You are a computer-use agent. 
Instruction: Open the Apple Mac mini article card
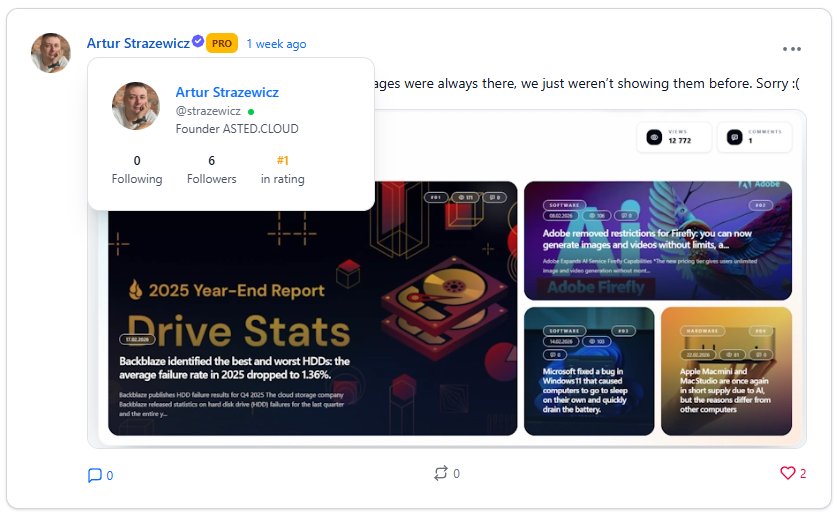click(x=726, y=372)
